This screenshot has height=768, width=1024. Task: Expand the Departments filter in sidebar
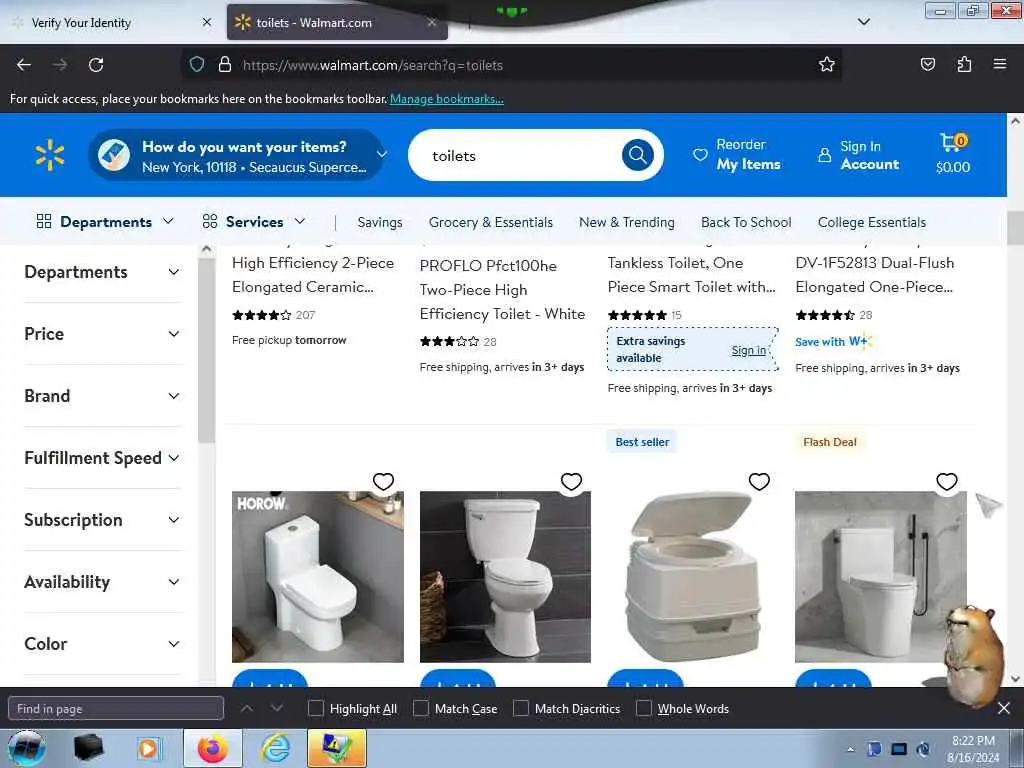(102, 272)
